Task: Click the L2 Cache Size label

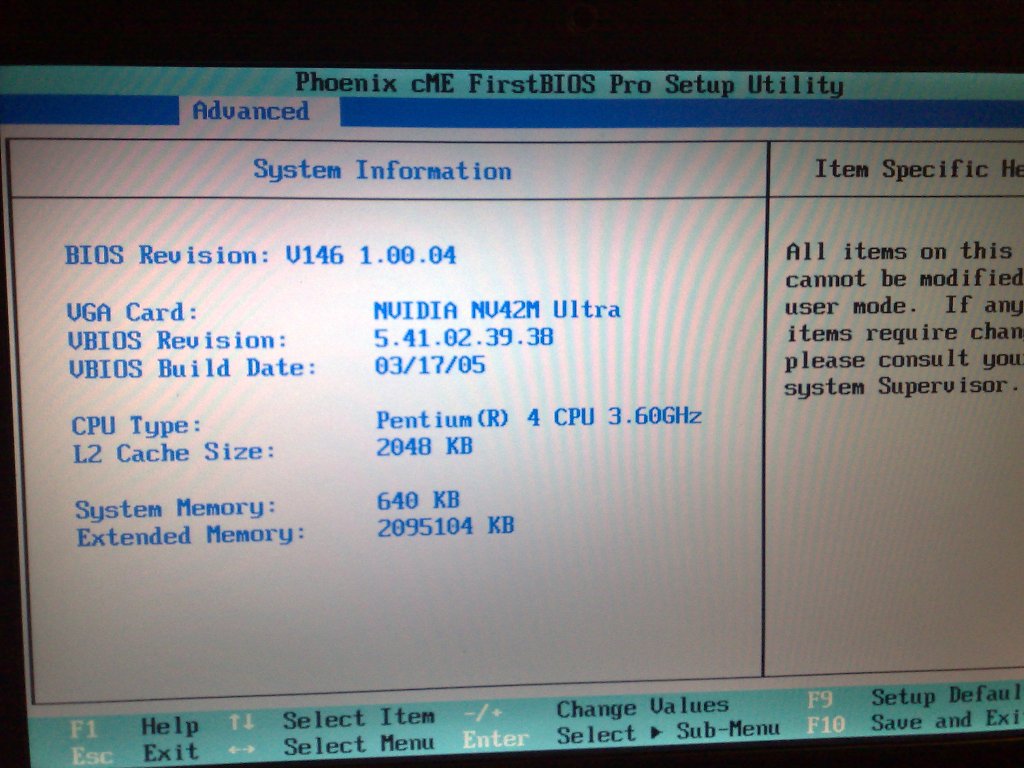Action: tap(174, 453)
